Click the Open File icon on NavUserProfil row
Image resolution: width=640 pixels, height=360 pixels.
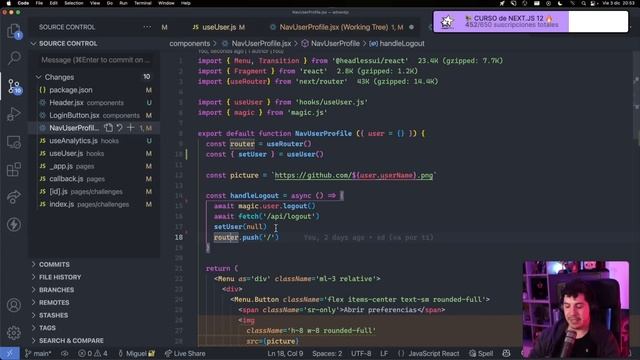(108, 128)
